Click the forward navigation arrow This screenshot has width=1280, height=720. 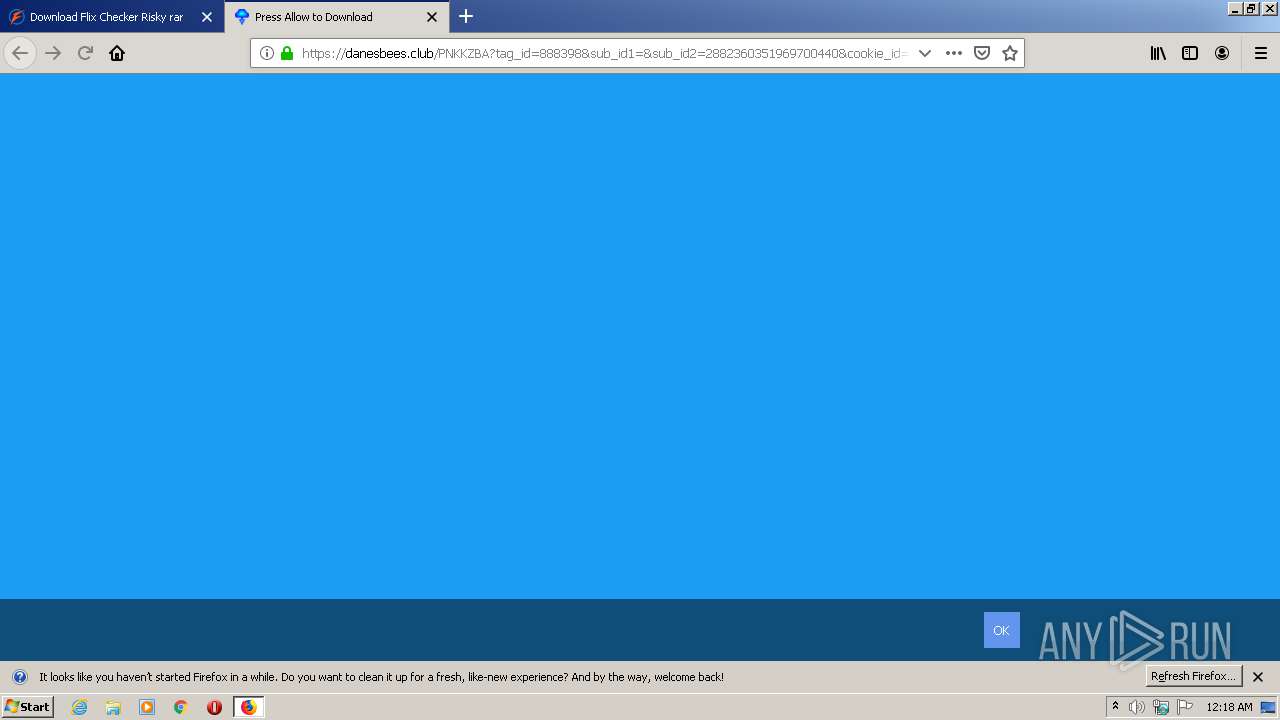pyautogui.click(x=53, y=53)
